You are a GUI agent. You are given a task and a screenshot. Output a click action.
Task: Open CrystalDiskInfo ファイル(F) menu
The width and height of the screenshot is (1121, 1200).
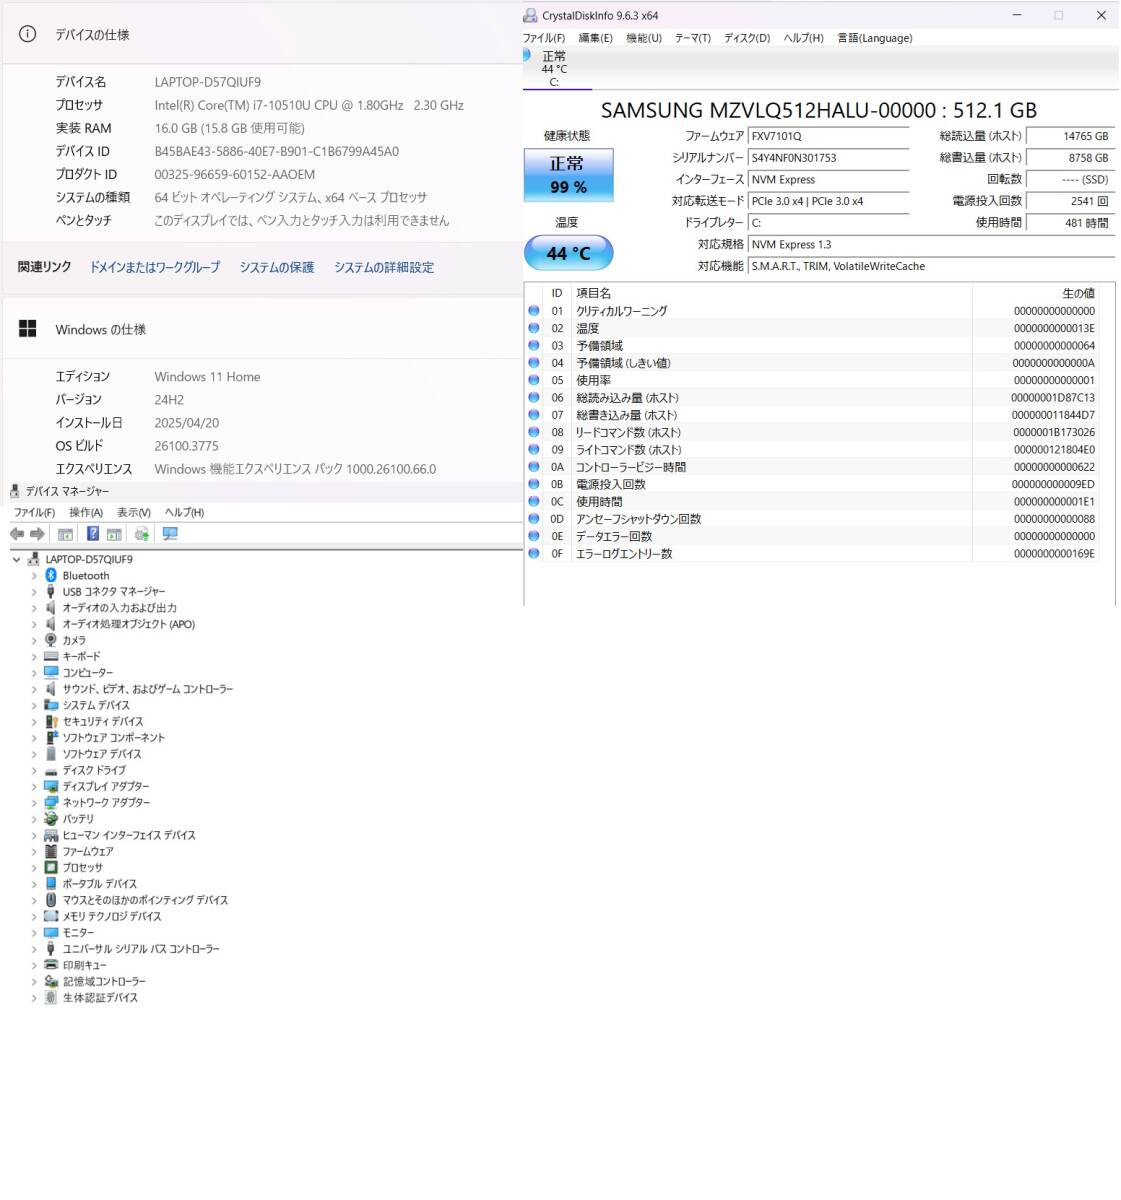(x=544, y=38)
